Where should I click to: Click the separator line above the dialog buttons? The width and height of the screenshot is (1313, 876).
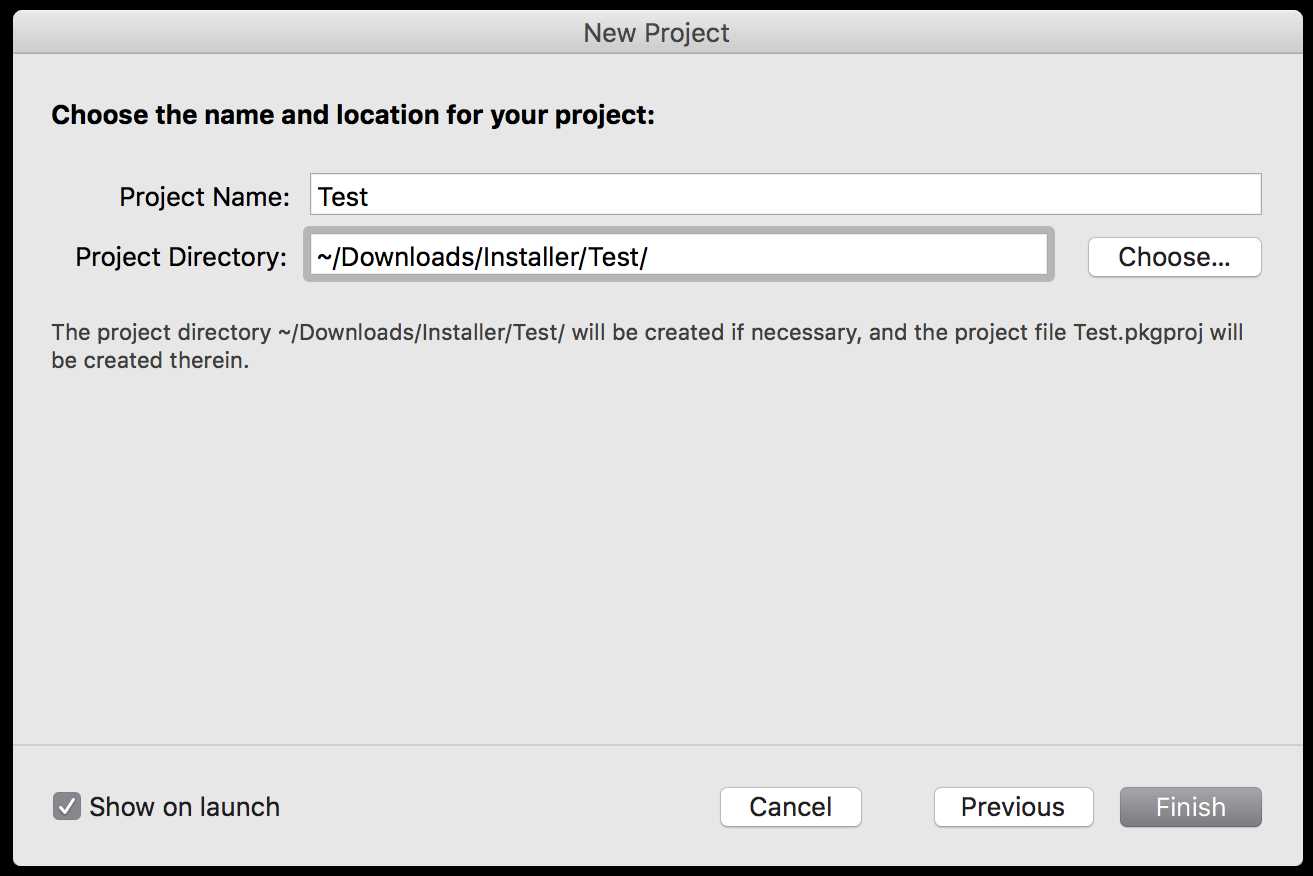656,745
